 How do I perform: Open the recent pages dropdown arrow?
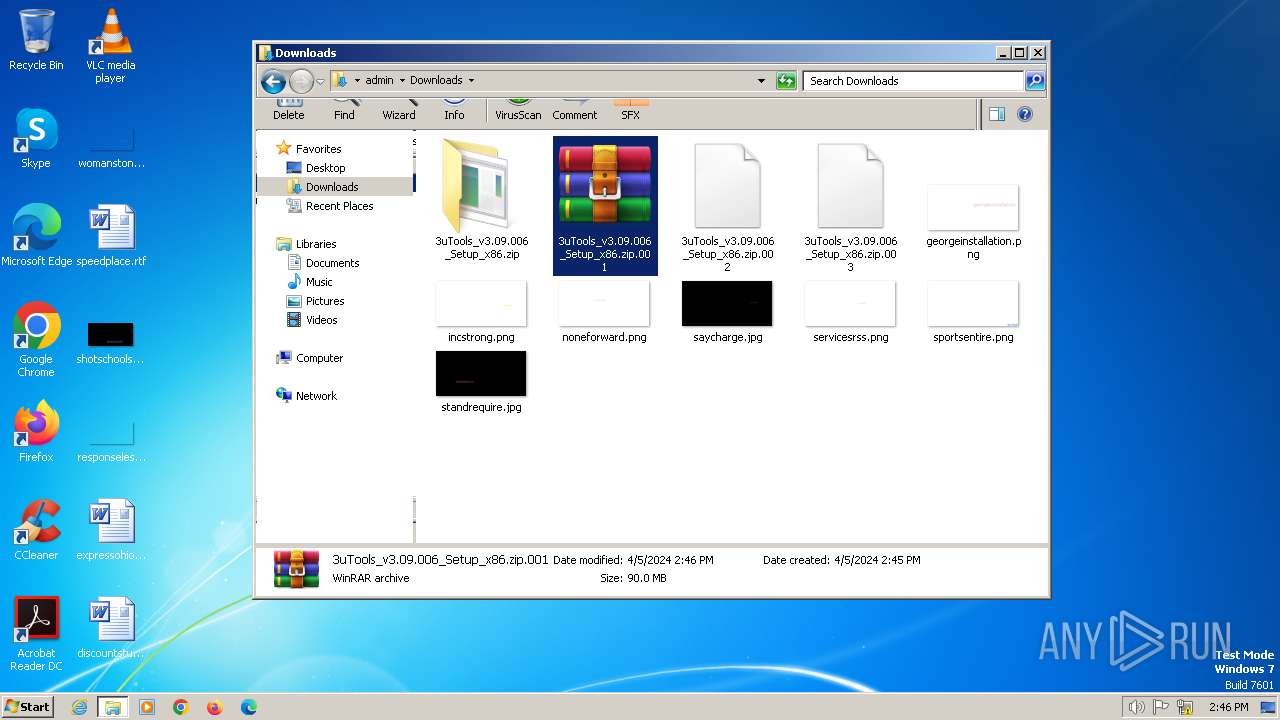pos(320,81)
